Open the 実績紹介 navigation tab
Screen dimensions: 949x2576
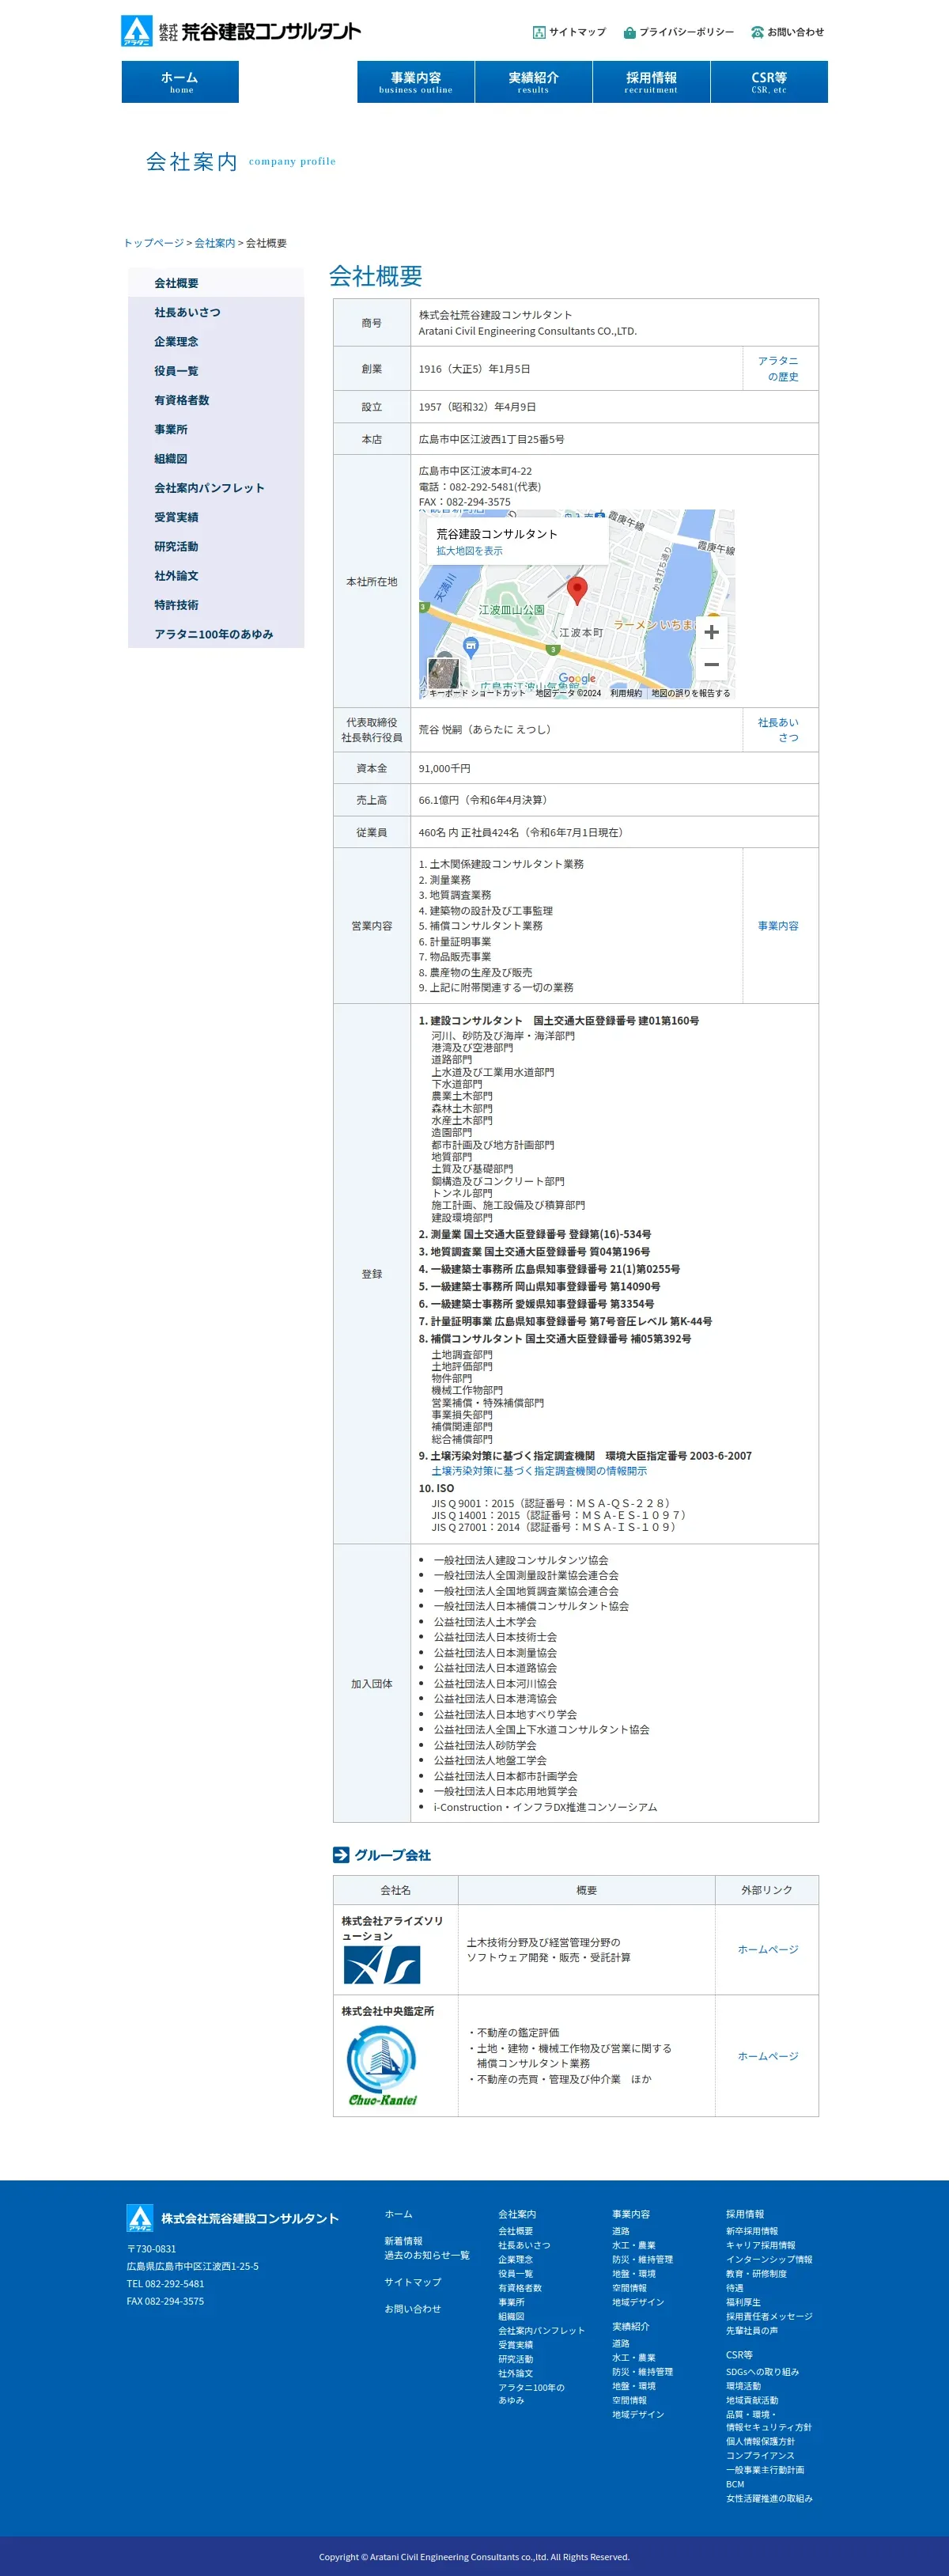tap(534, 82)
